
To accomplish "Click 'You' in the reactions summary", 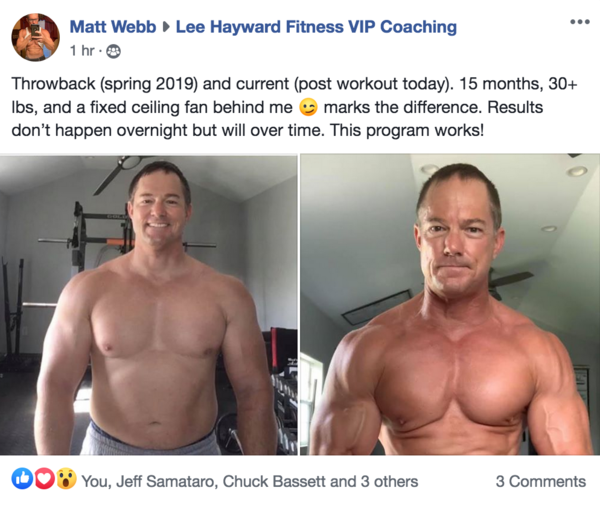I will (96, 482).
